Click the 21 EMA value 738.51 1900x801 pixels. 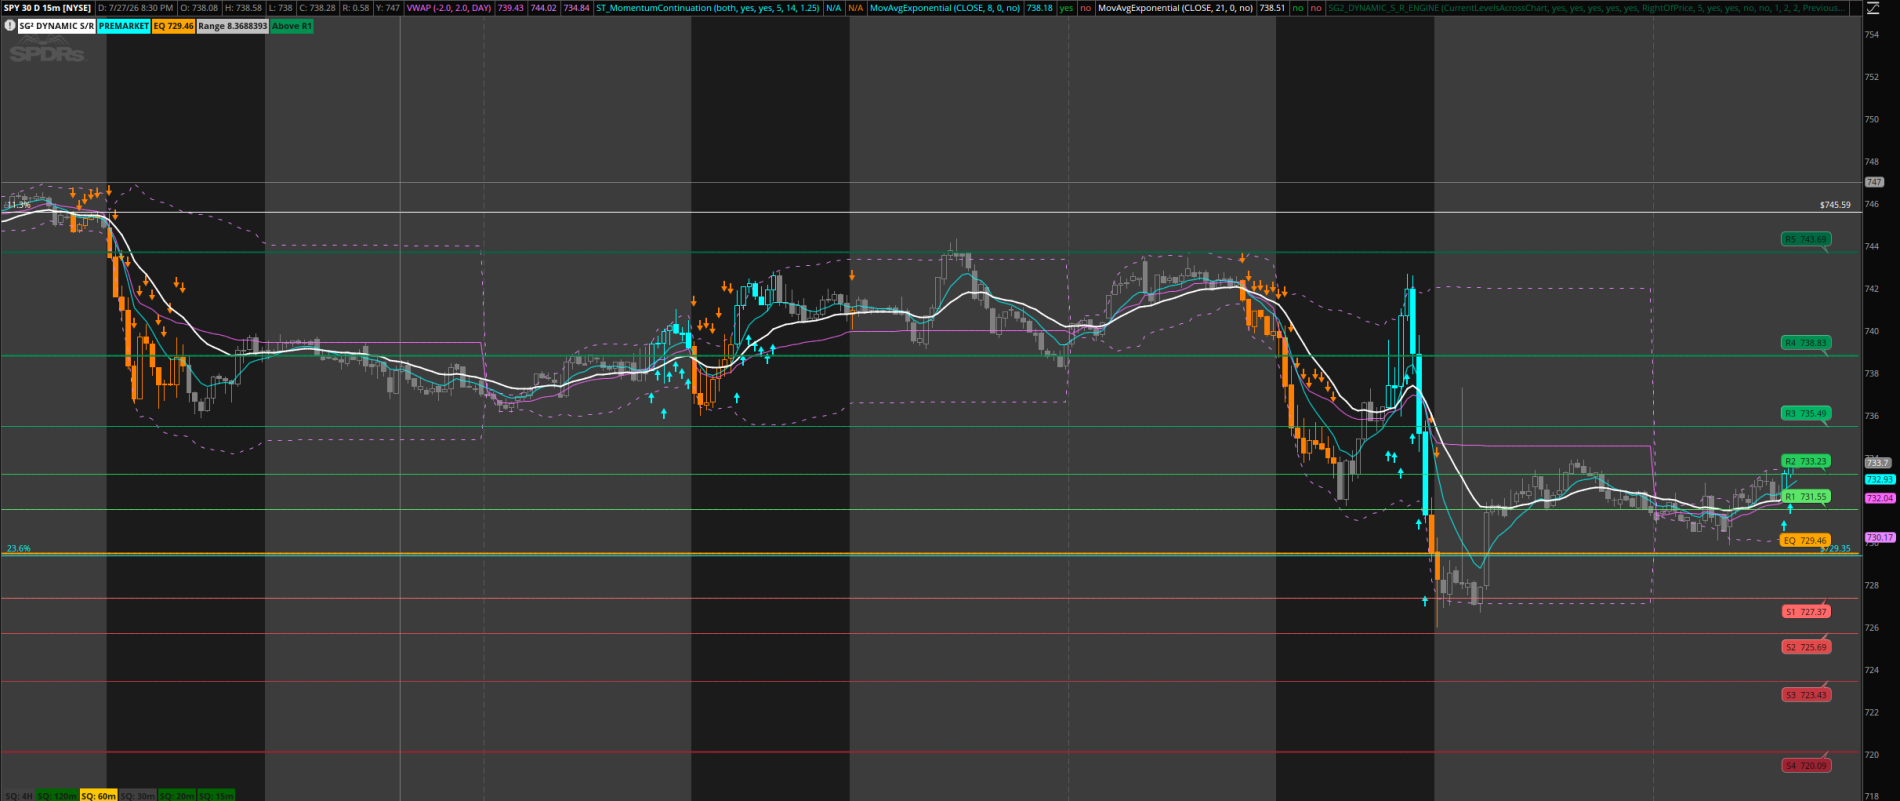[x=1272, y=8]
